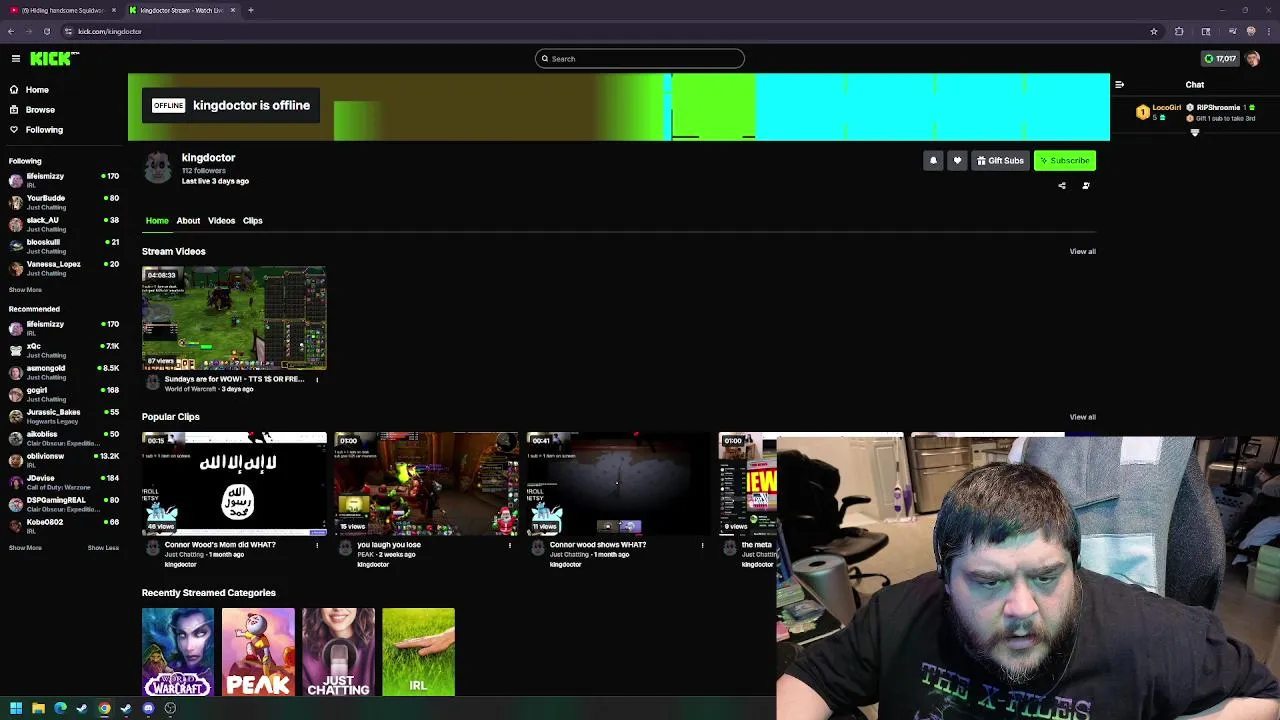
Task: Expand the gift leaderboard down arrow
Action: [x=1194, y=132]
